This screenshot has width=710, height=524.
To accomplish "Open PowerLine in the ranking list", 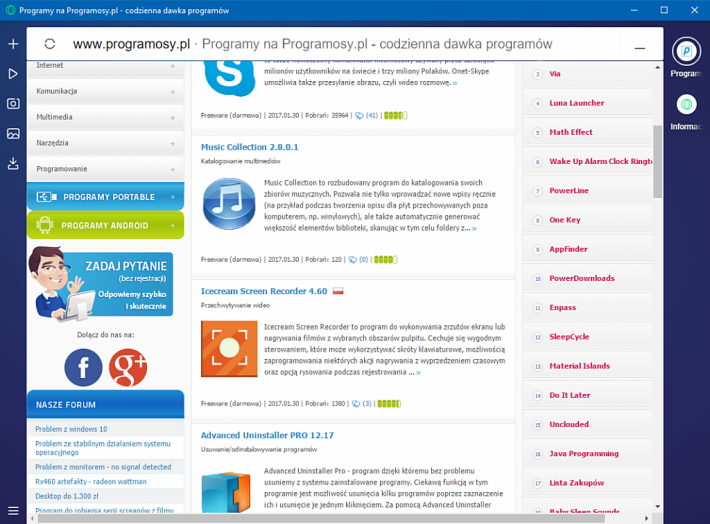I will [x=569, y=191].
